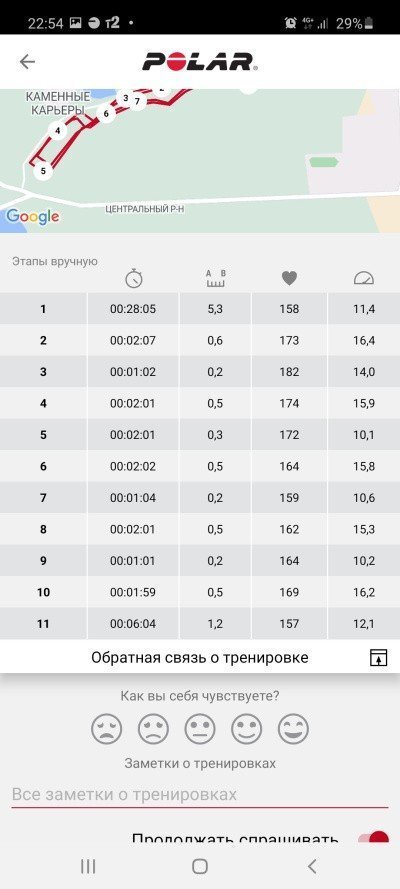This screenshot has width=400, height=889.
Task: Select lap 11 row in table
Action: click(200, 624)
